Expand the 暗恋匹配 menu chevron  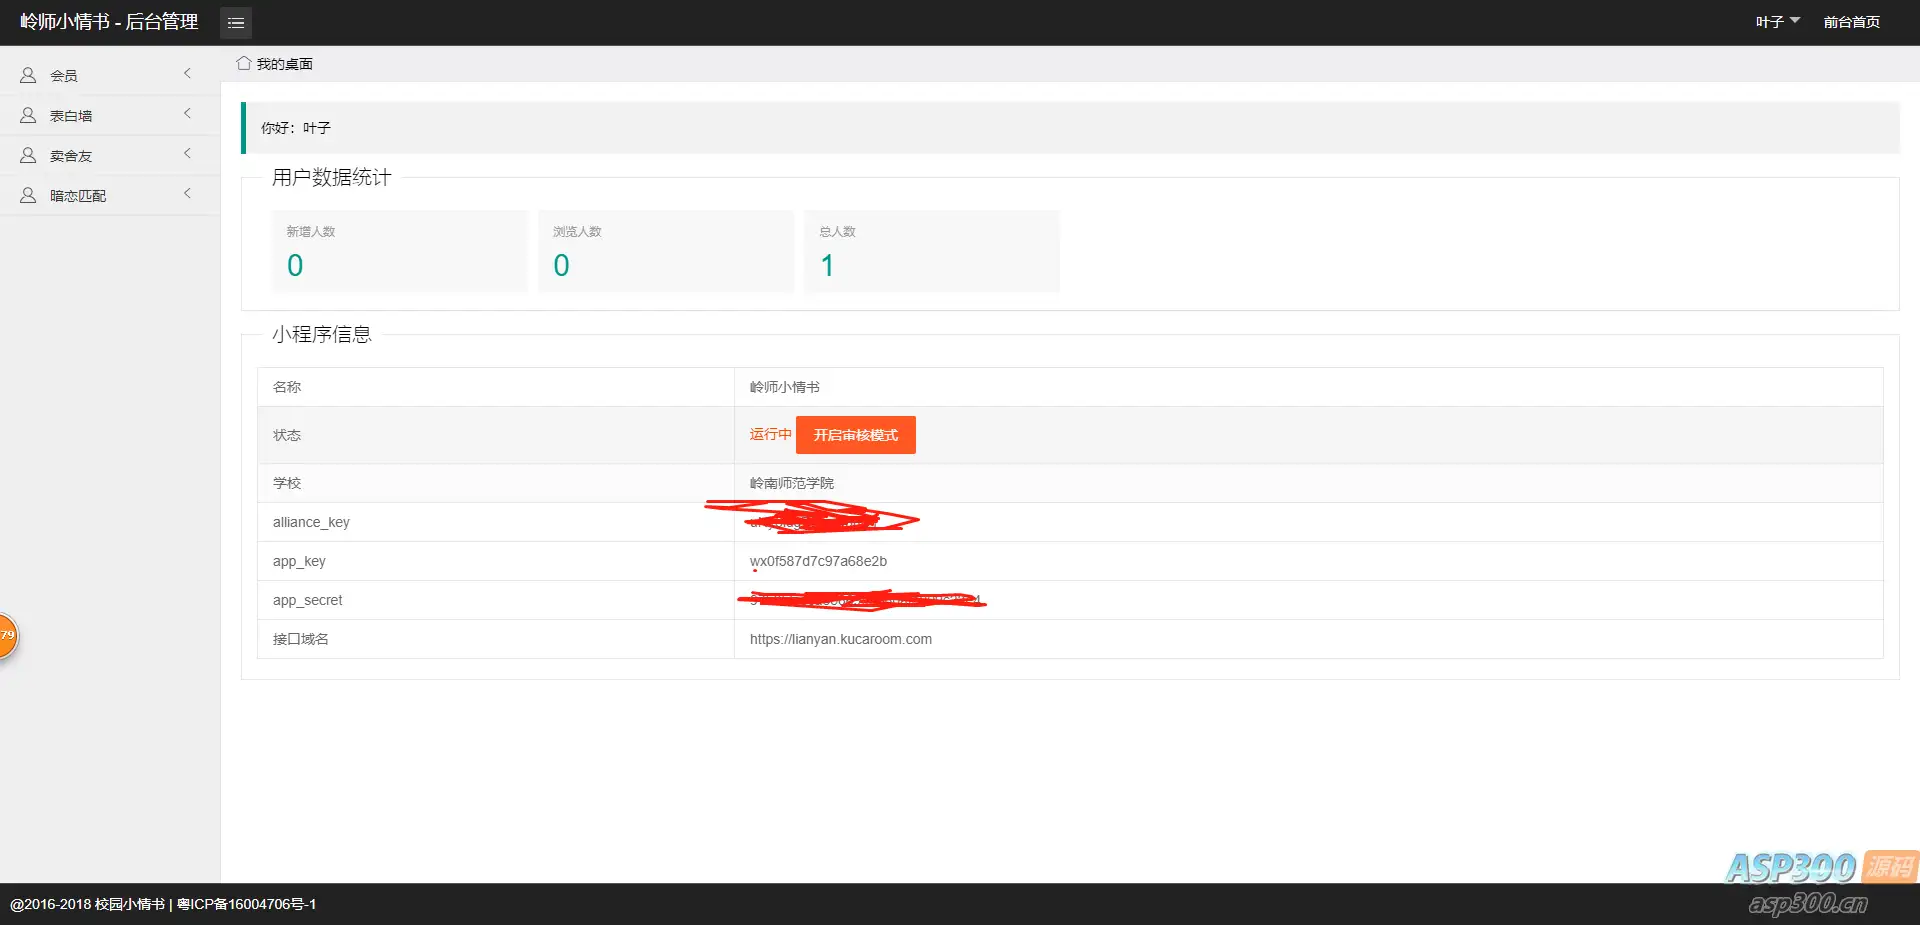(187, 193)
